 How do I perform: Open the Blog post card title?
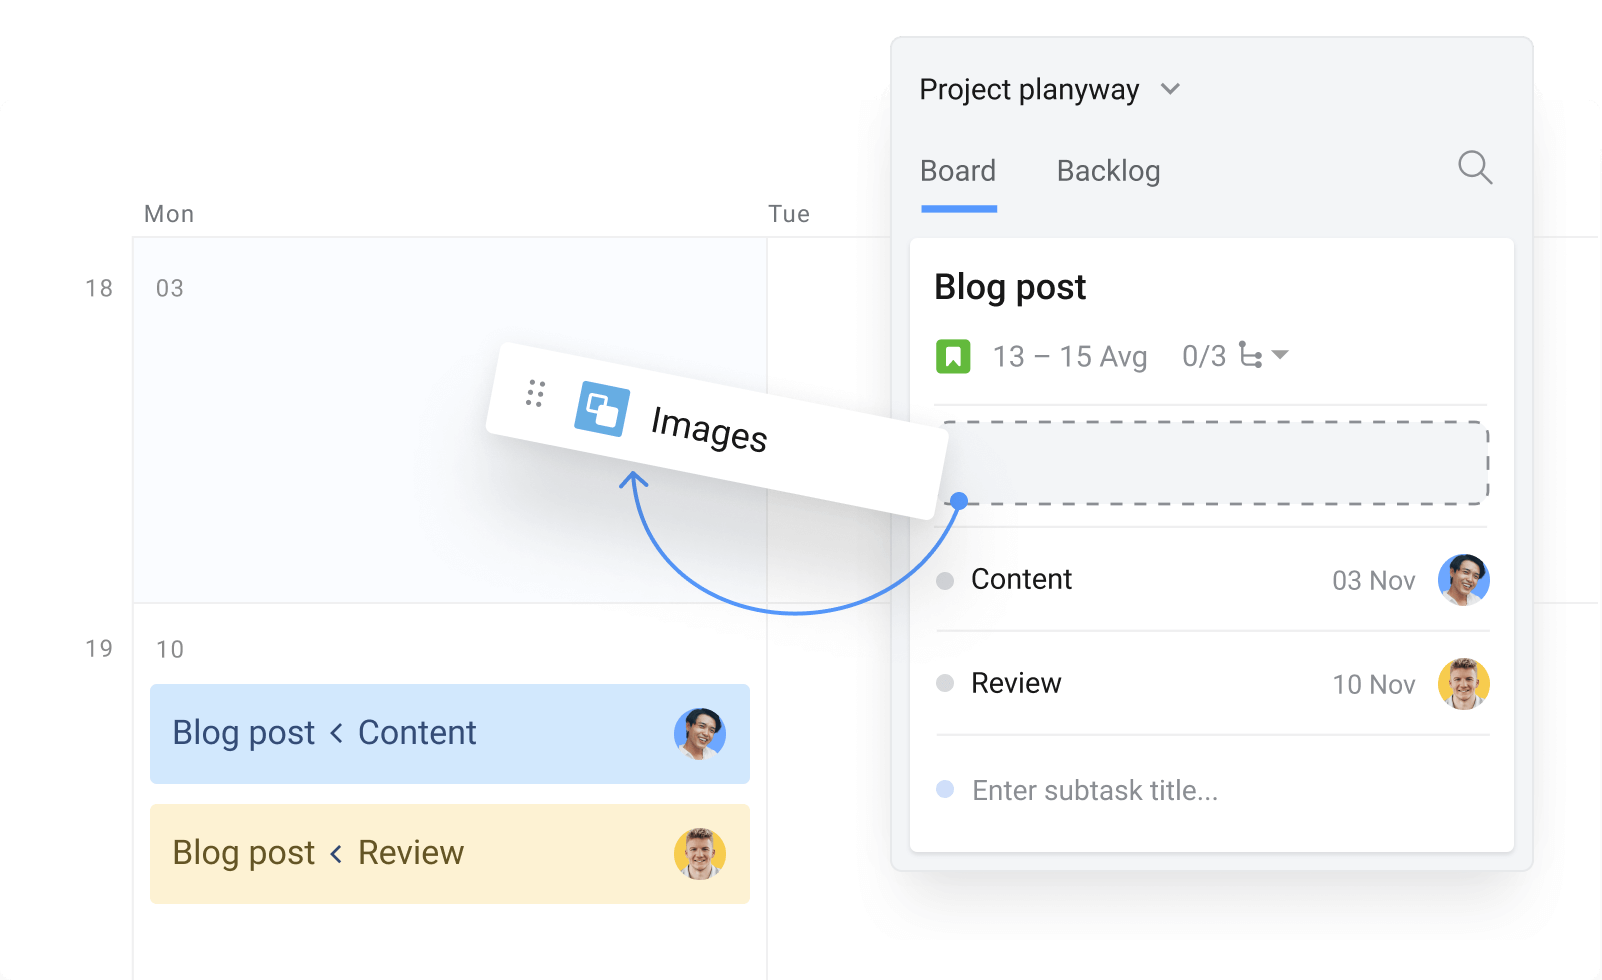point(1009,288)
